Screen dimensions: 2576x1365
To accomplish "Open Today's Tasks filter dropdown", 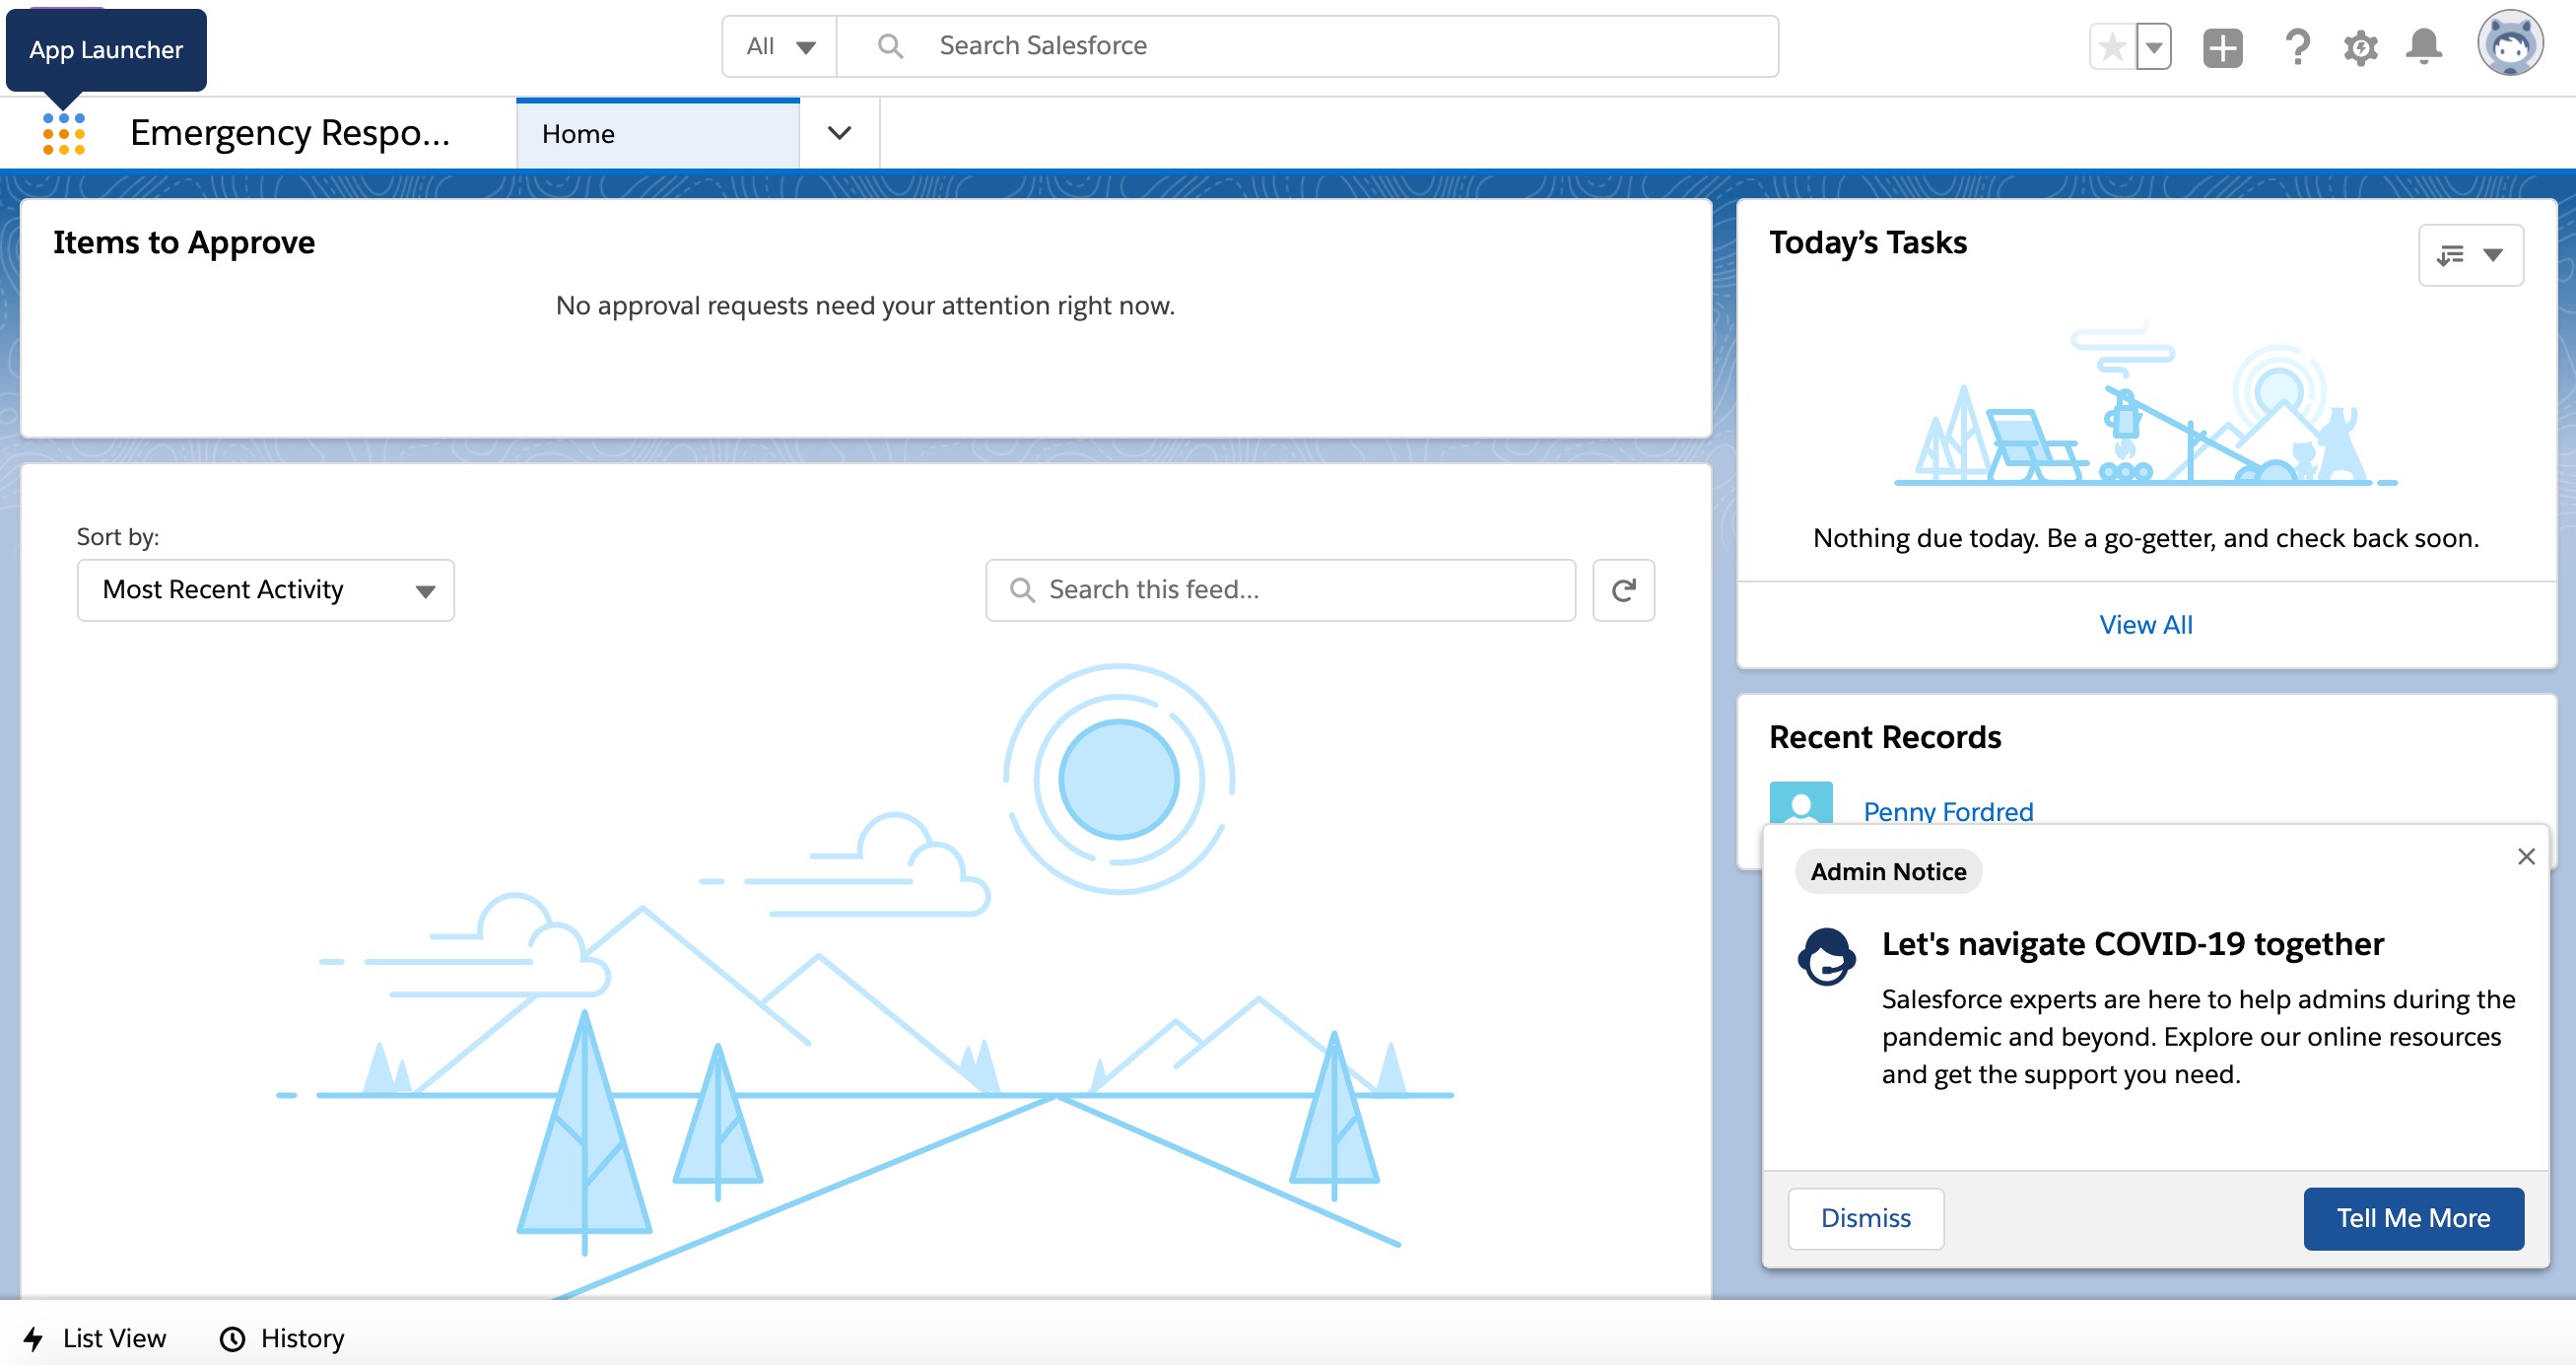I will coord(2470,255).
